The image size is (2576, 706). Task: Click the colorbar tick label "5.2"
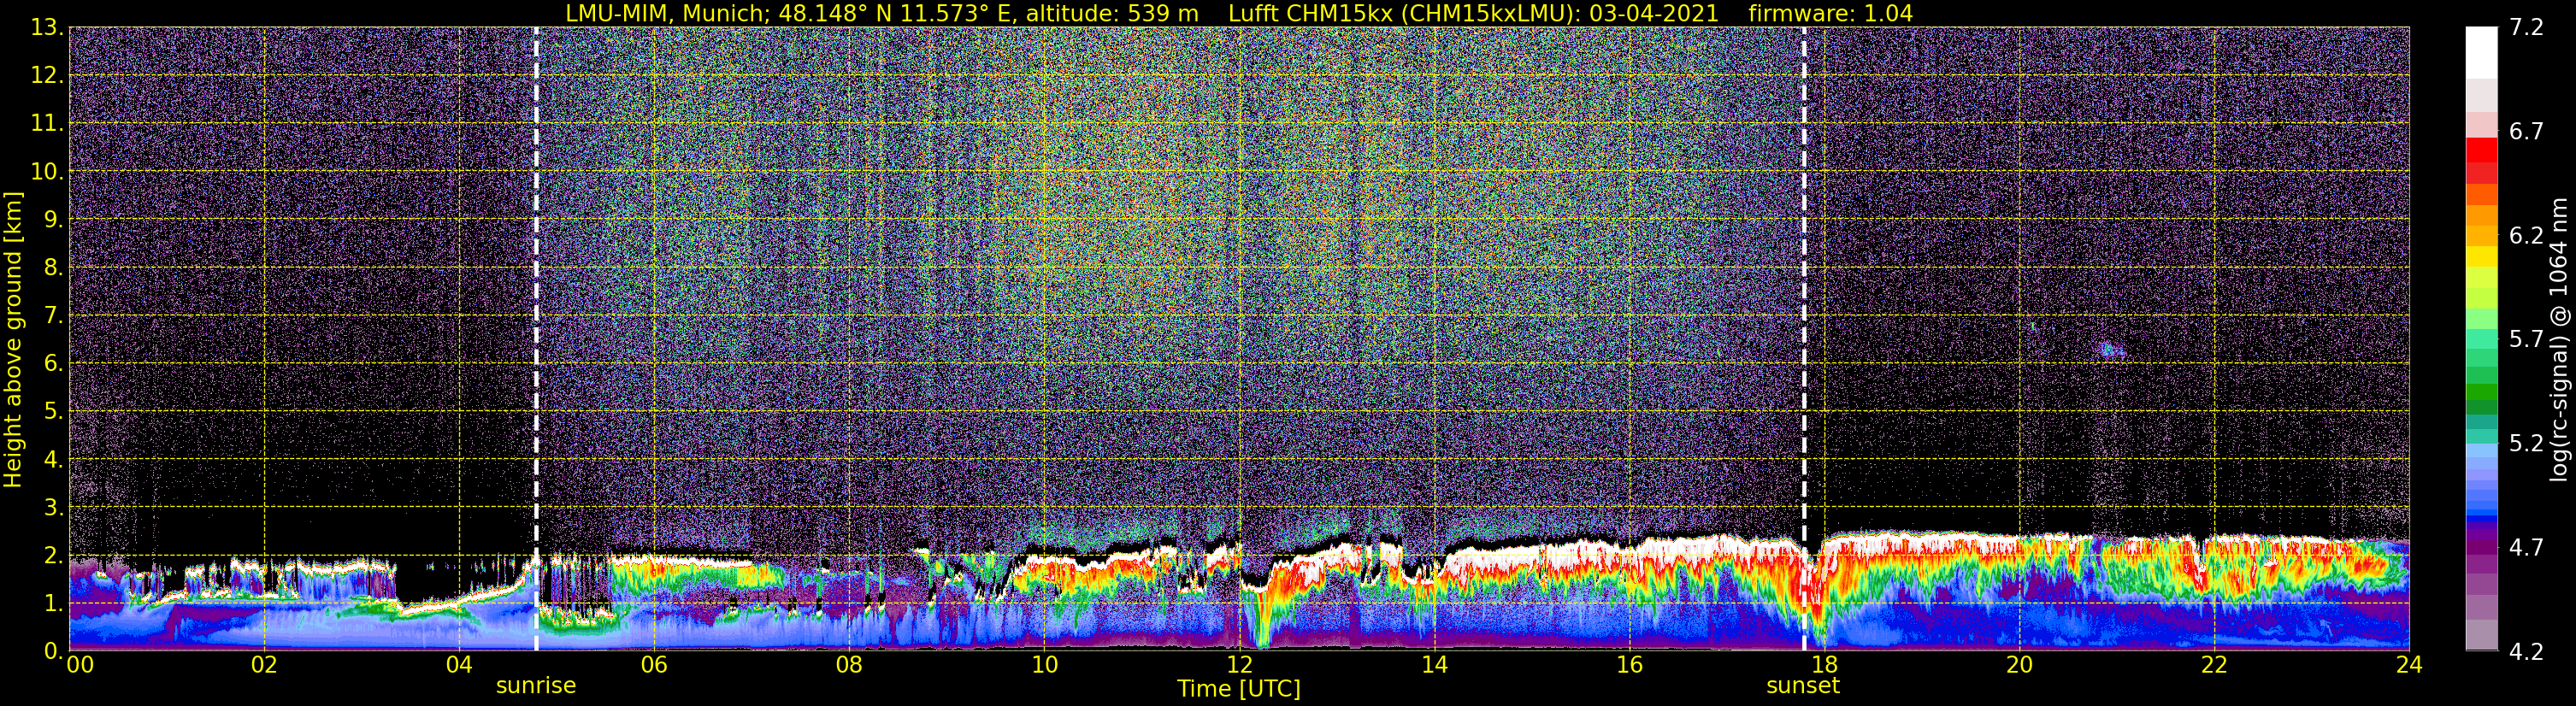[x=2526, y=444]
